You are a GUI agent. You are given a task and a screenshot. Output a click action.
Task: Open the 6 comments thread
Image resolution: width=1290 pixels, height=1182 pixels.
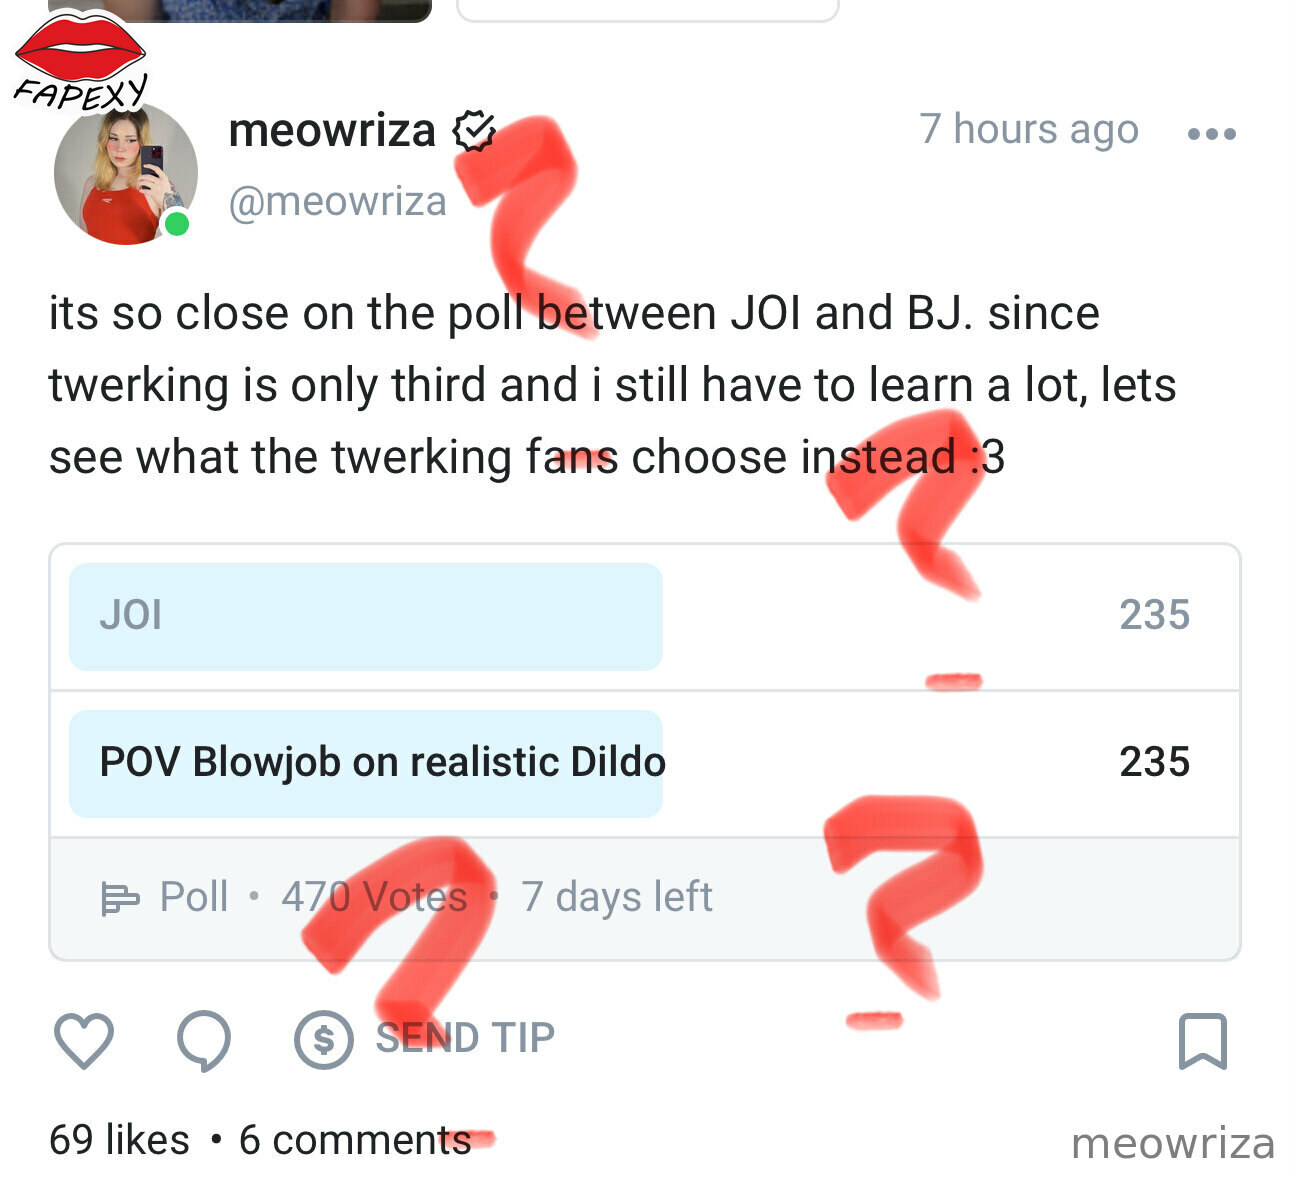point(355,1140)
